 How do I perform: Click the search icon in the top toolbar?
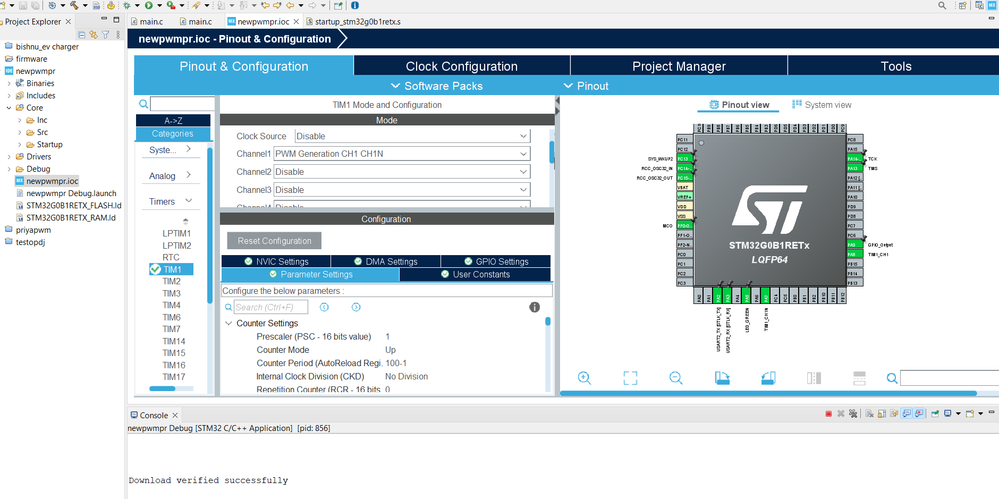(942, 5)
